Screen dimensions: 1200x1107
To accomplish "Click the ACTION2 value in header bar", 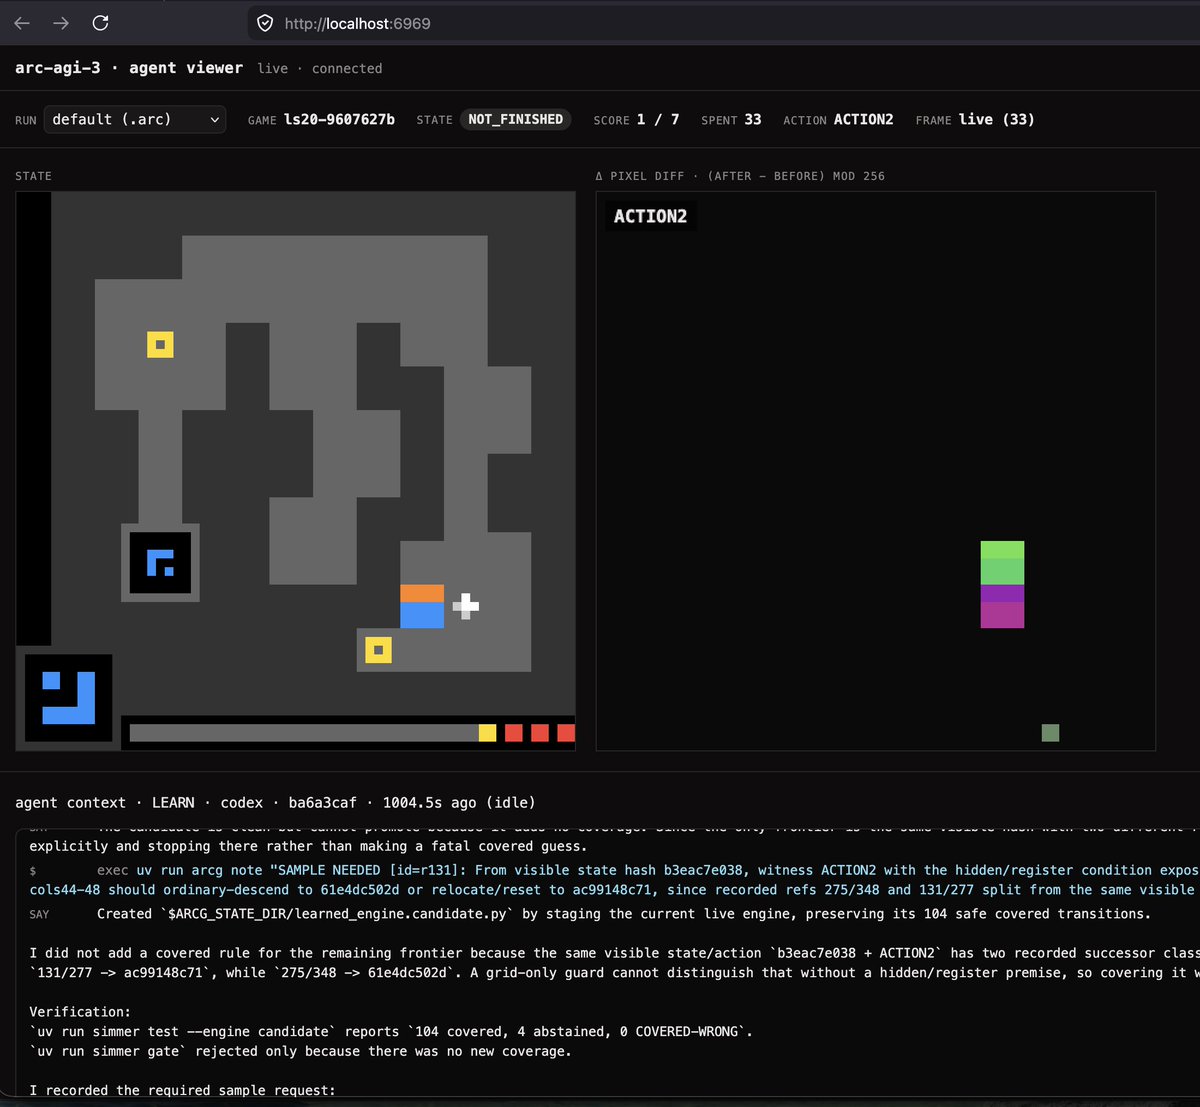I will click(864, 119).
